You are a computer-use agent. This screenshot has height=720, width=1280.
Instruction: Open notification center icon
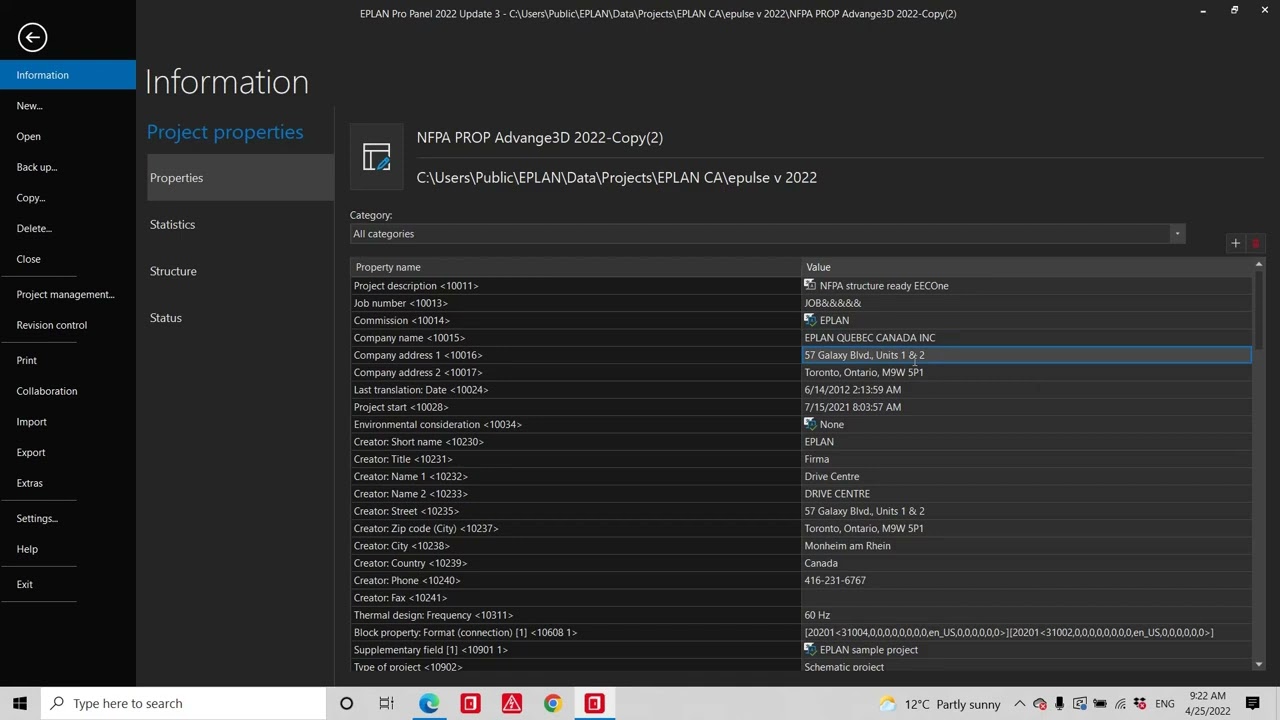pyautogui.click(x=1253, y=703)
